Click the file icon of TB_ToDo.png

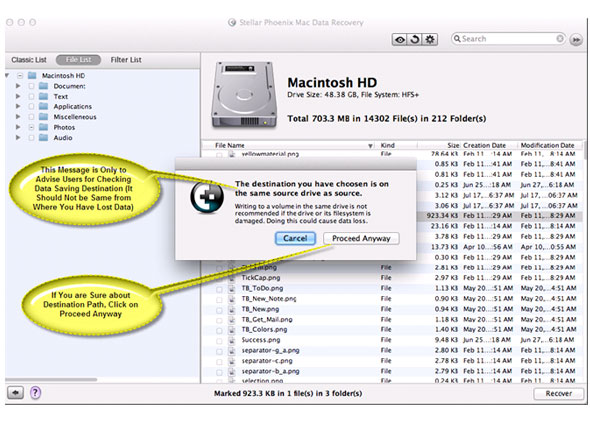[232, 289]
